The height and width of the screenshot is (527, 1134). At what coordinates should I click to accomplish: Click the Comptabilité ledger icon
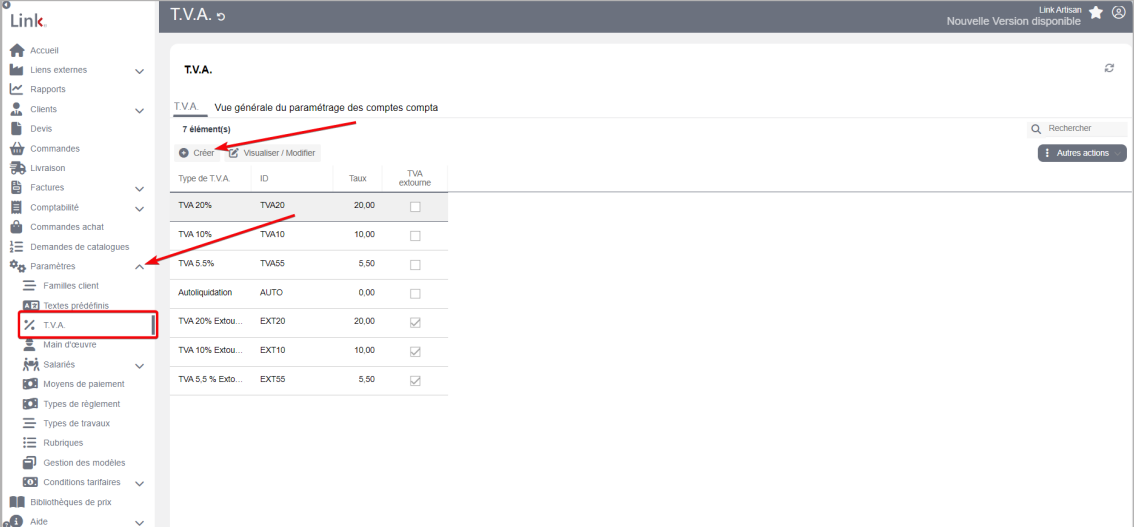click(x=17, y=207)
